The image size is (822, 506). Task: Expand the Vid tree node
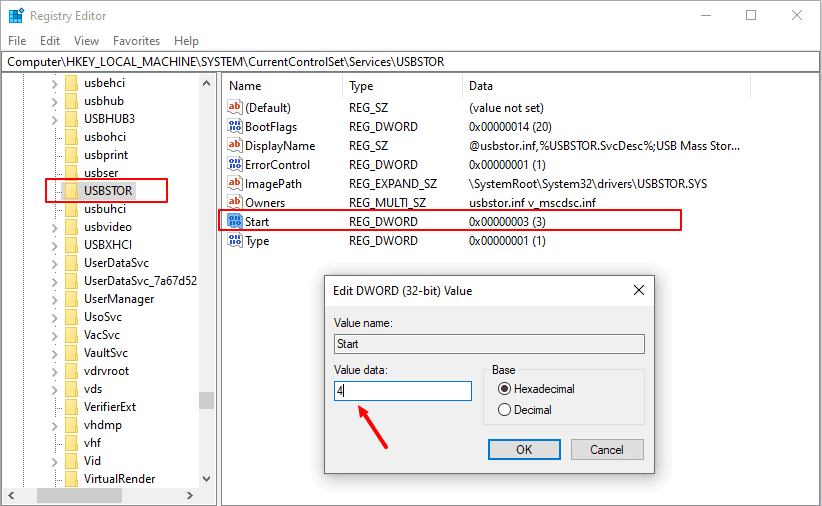coord(55,461)
